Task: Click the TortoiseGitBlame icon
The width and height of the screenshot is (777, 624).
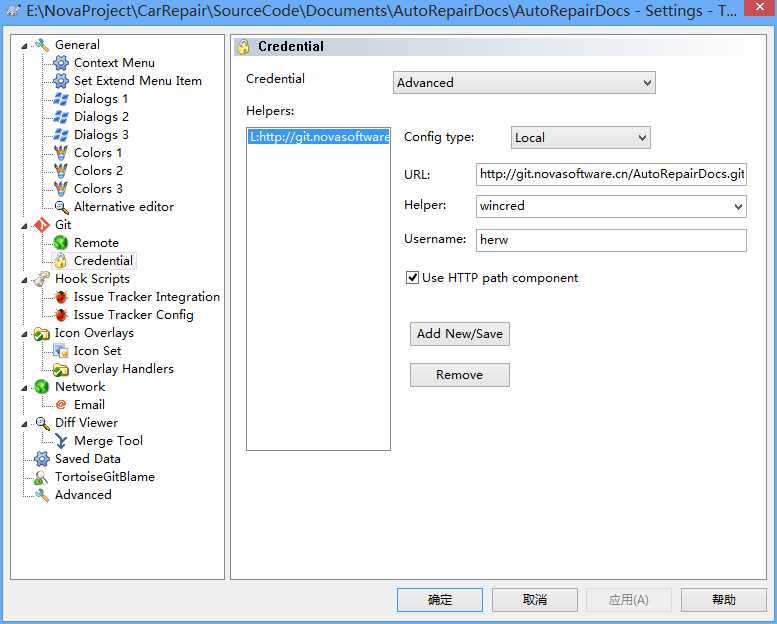Action: (40, 477)
